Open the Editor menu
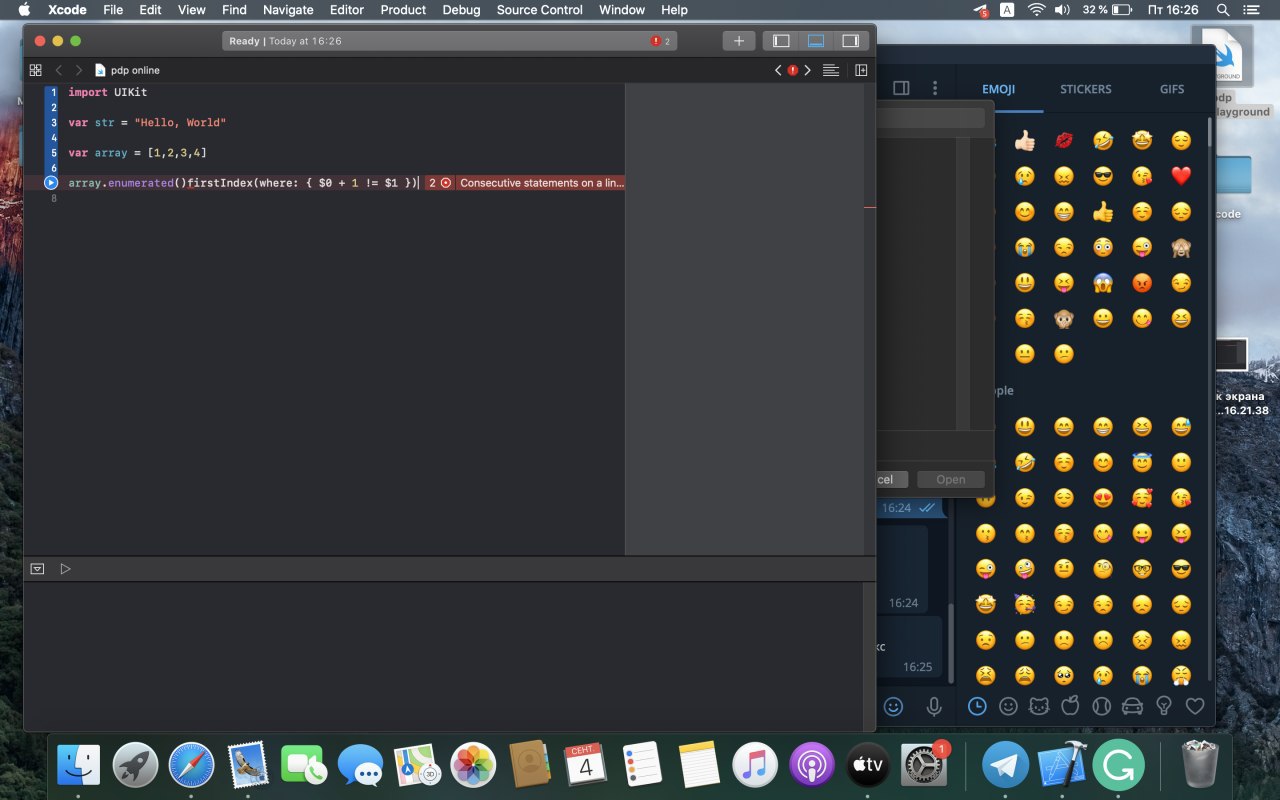Image resolution: width=1280 pixels, height=800 pixels. click(x=347, y=10)
